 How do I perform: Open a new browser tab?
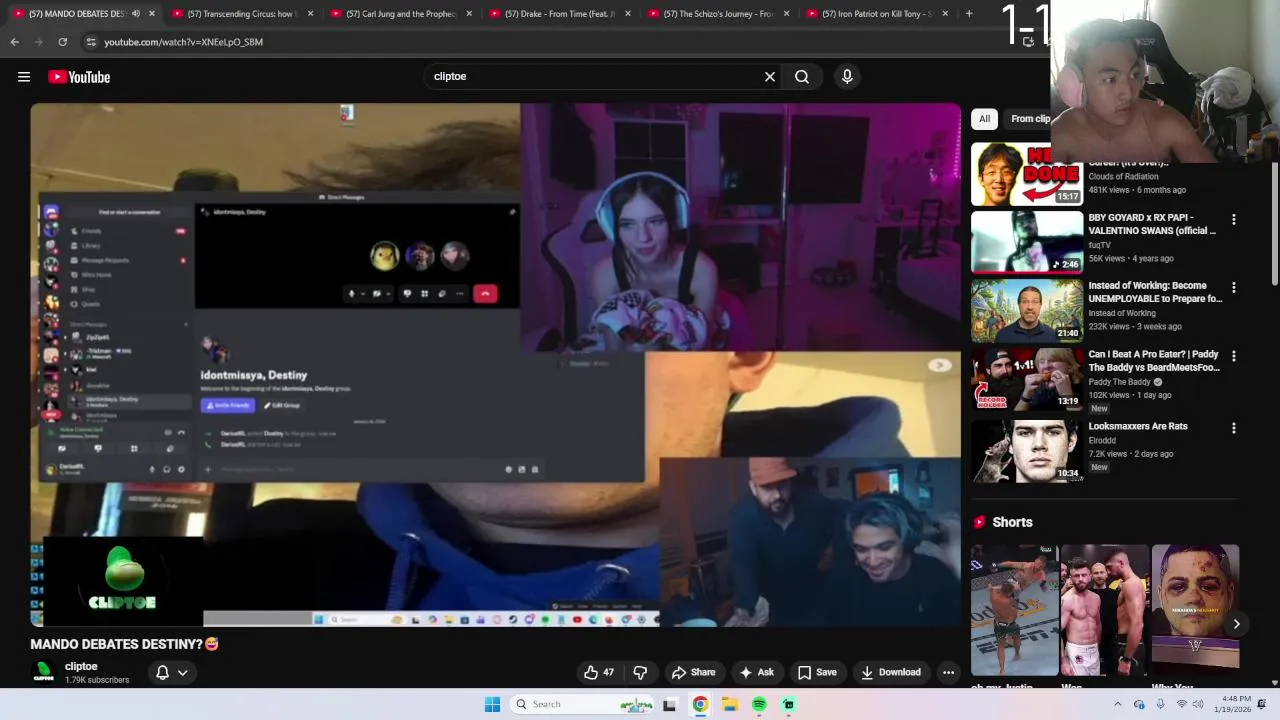pos(969,14)
